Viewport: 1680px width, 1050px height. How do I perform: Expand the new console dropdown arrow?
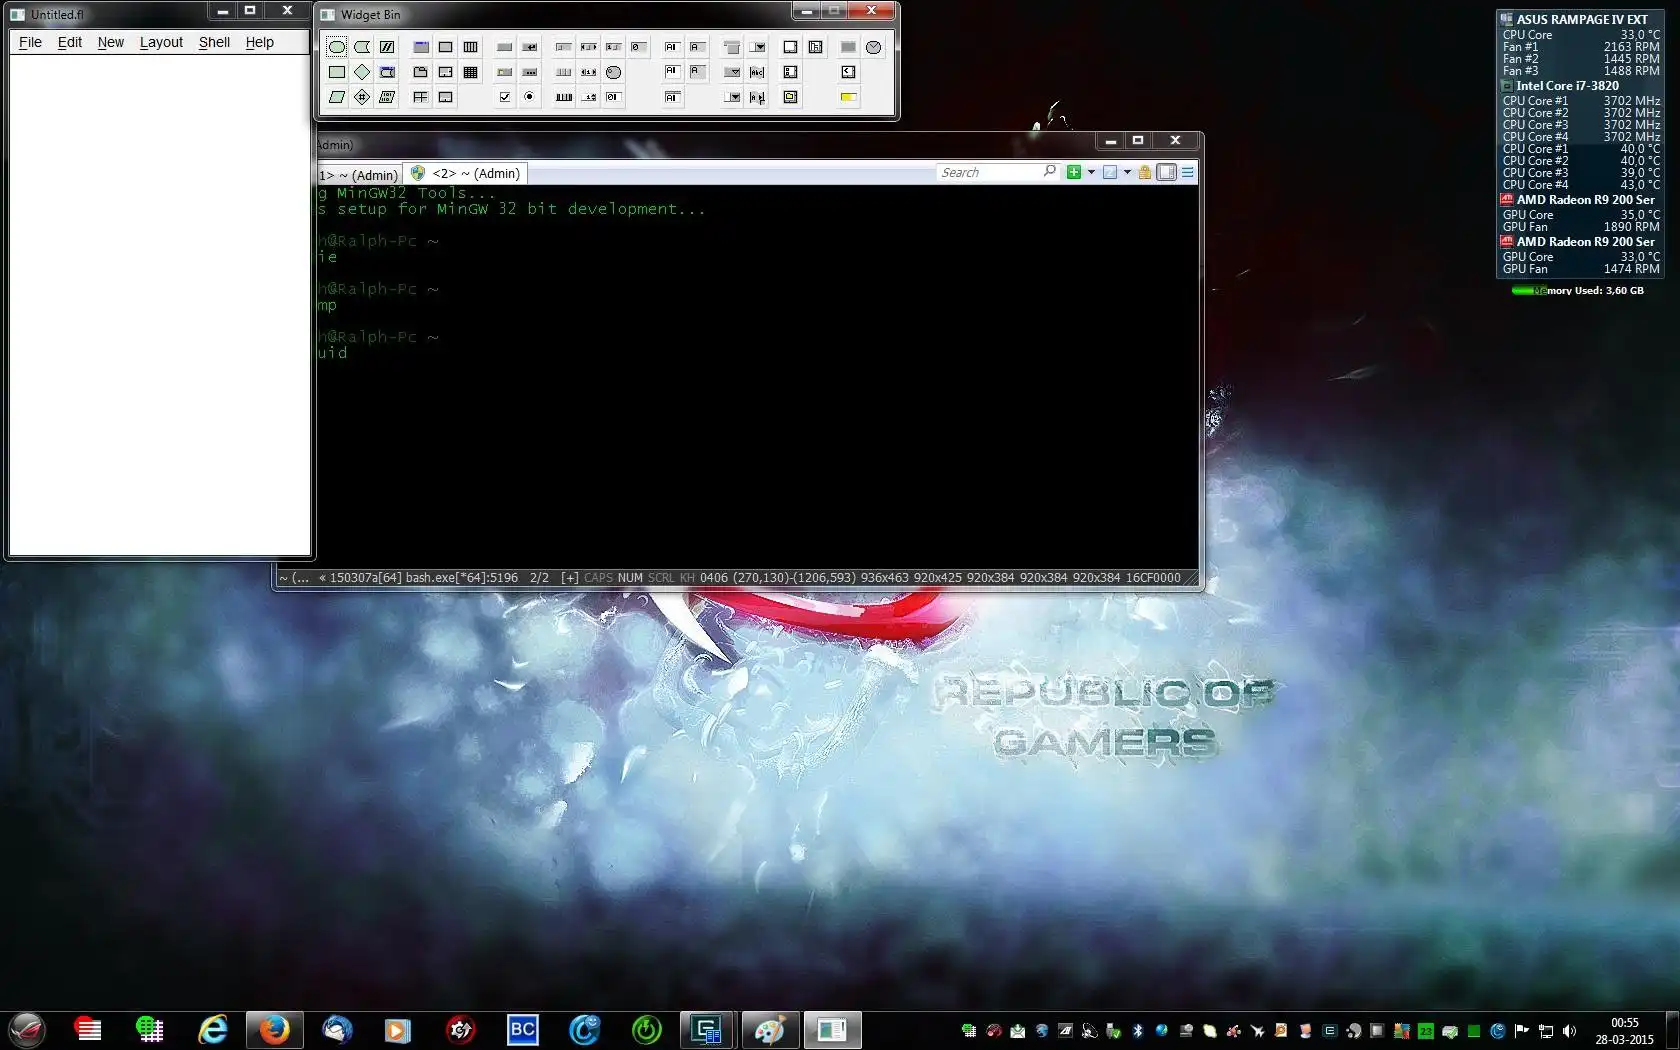(1091, 172)
